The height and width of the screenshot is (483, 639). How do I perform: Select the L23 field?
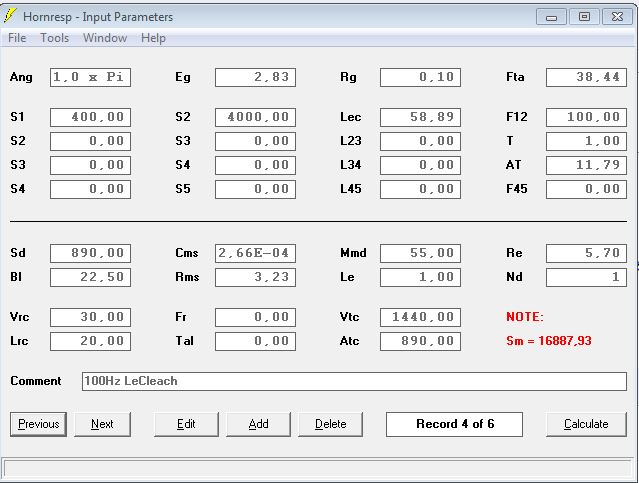click(x=421, y=141)
